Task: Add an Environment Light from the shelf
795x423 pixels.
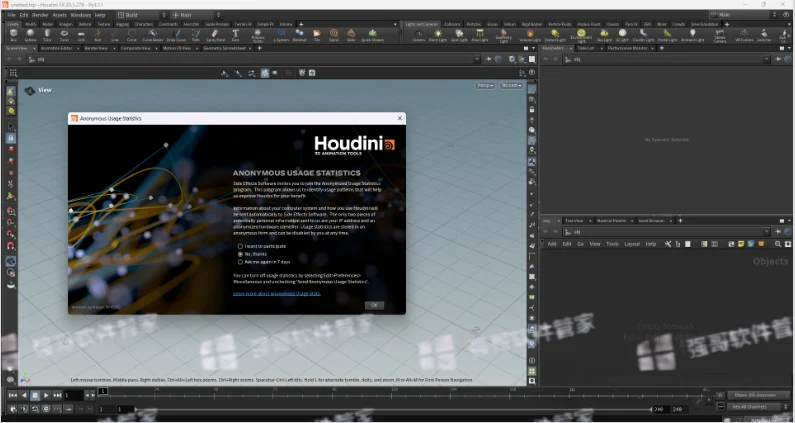Action: [581, 36]
